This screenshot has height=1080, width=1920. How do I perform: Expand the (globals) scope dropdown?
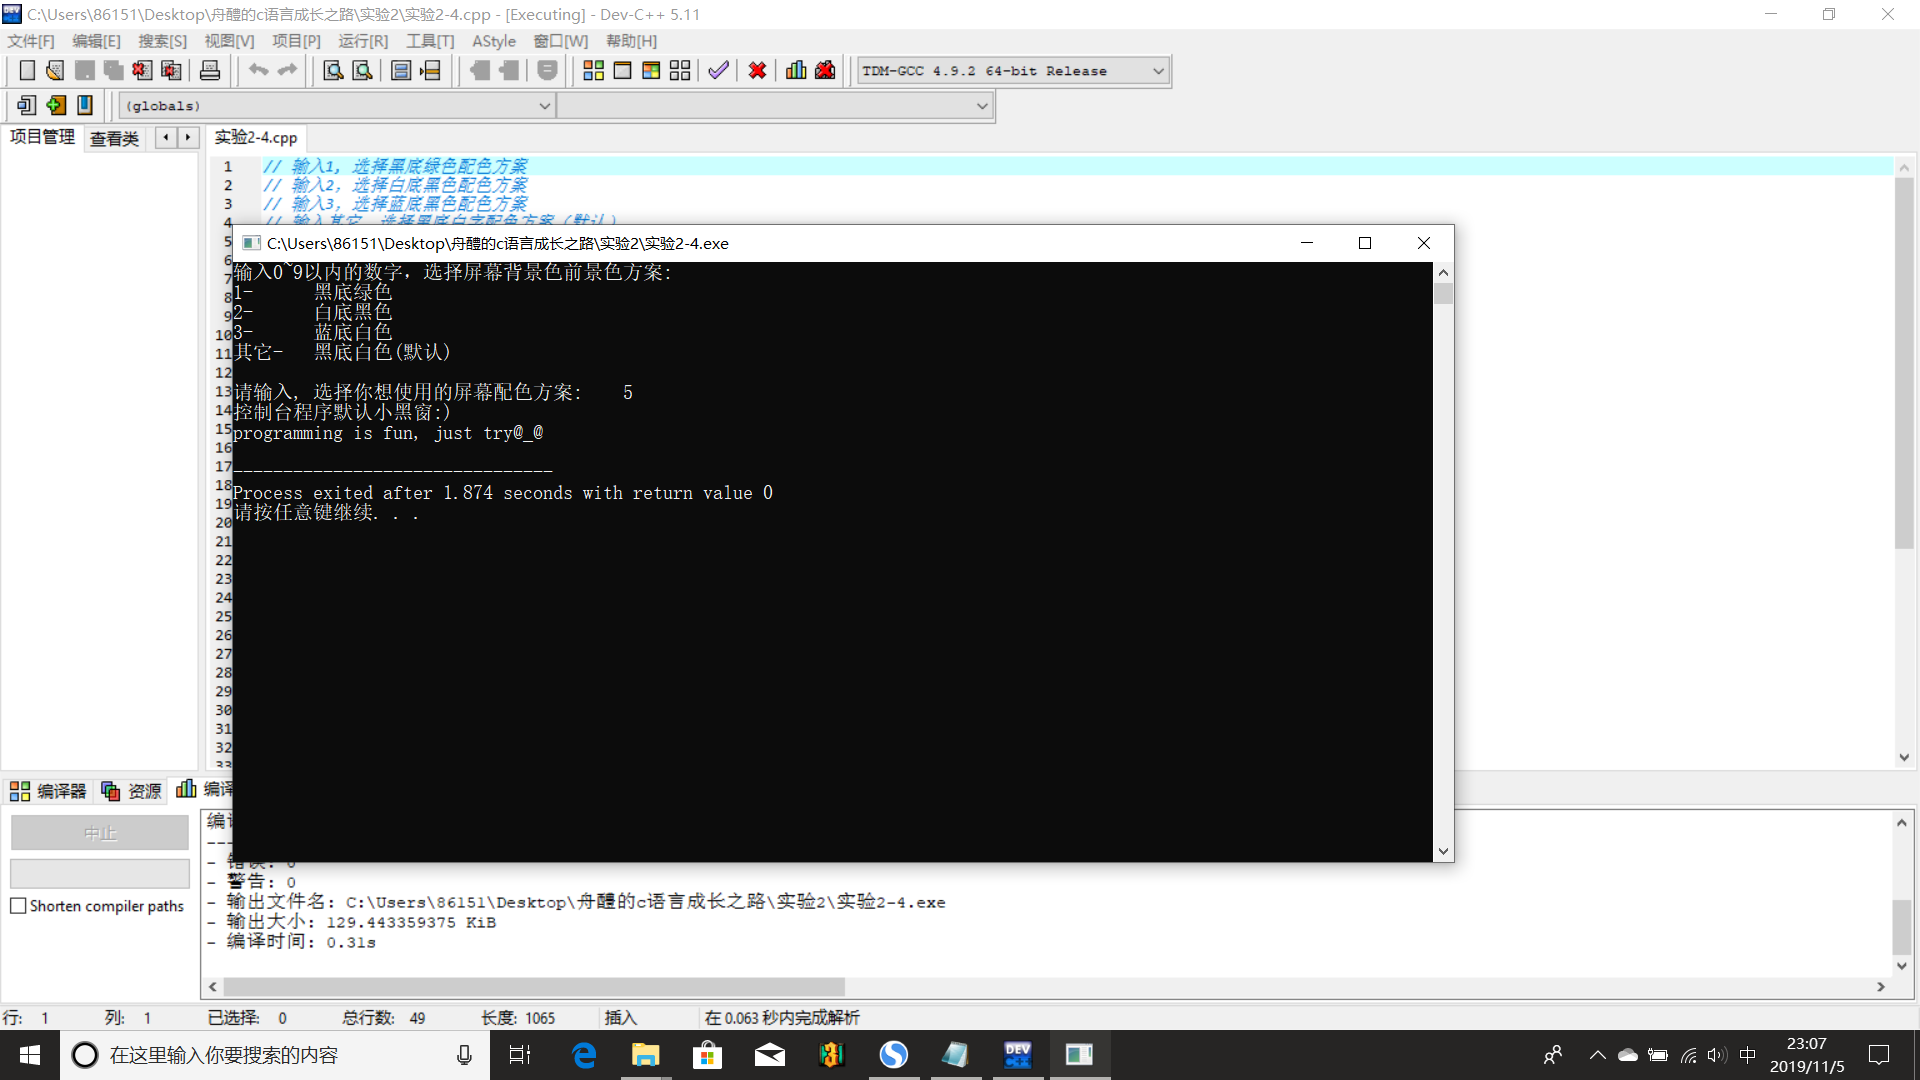tap(544, 106)
